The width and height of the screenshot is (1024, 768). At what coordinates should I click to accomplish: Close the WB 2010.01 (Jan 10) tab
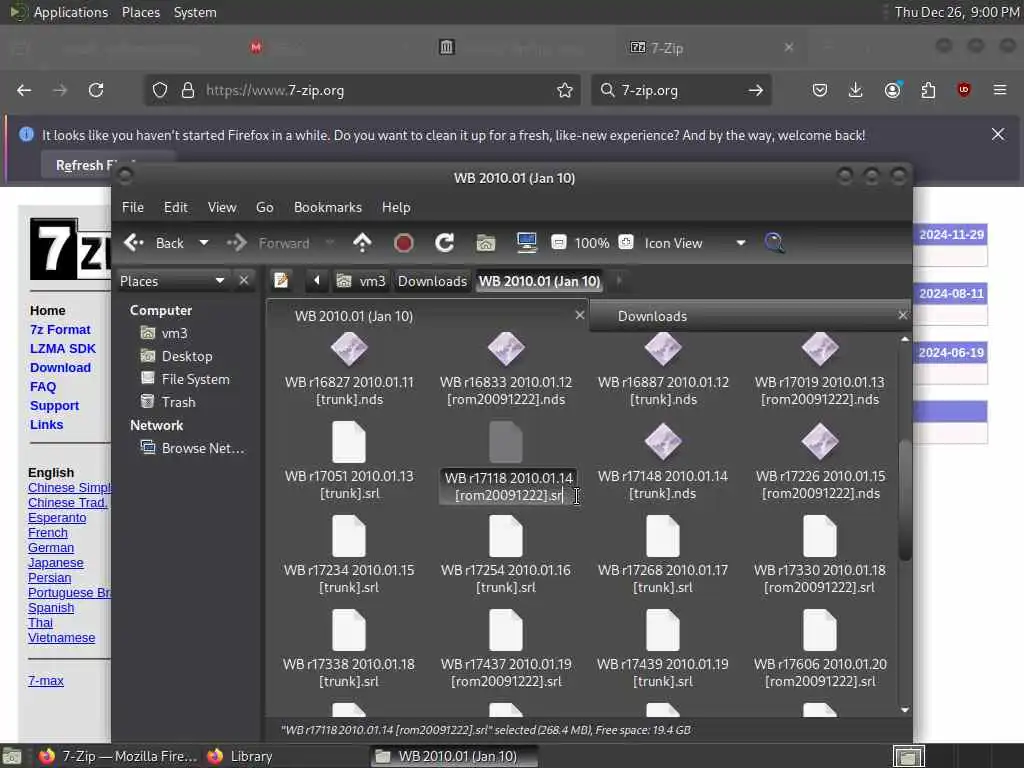click(x=579, y=315)
